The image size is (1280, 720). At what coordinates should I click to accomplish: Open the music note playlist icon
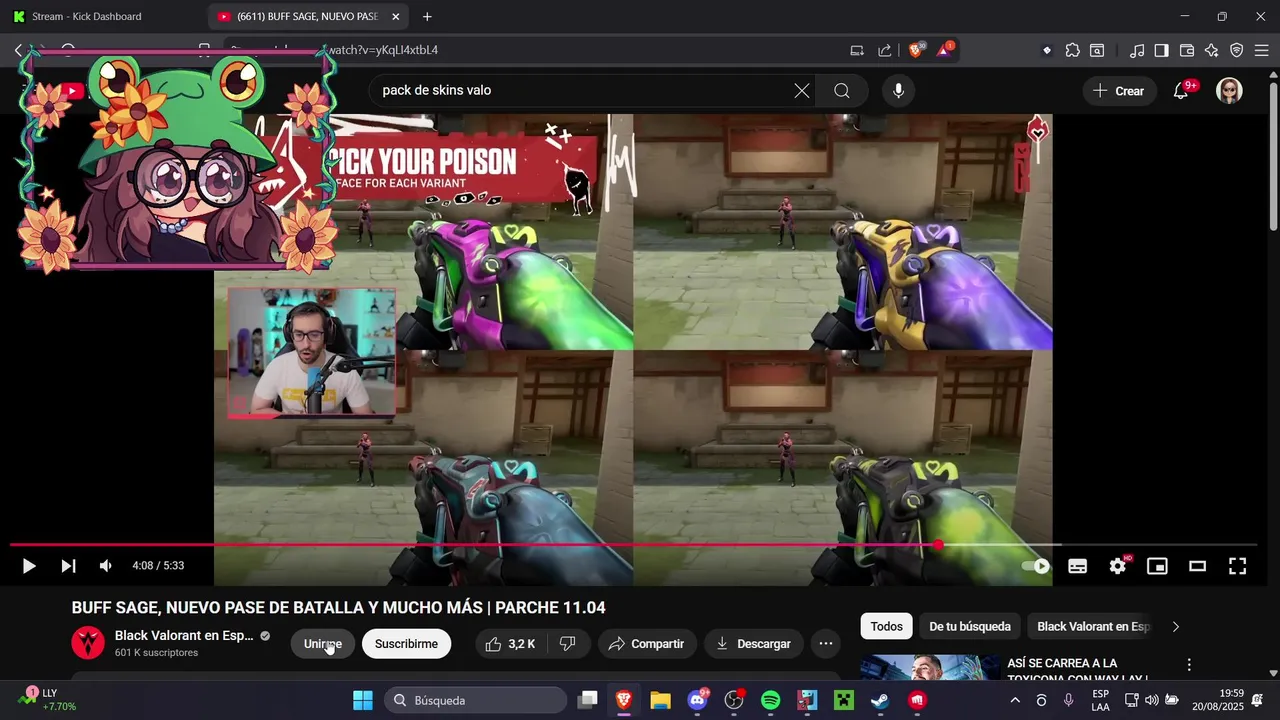[1137, 50]
